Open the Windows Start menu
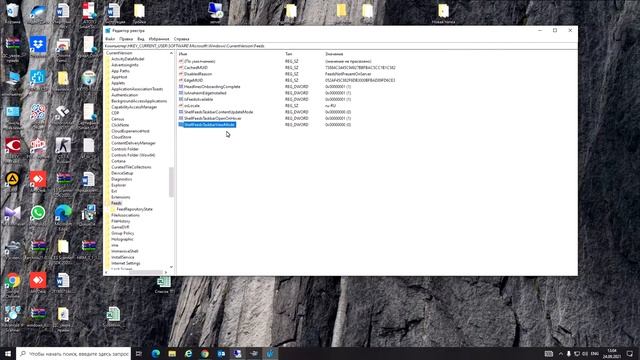The width and height of the screenshot is (640, 360). click(x=8, y=353)
